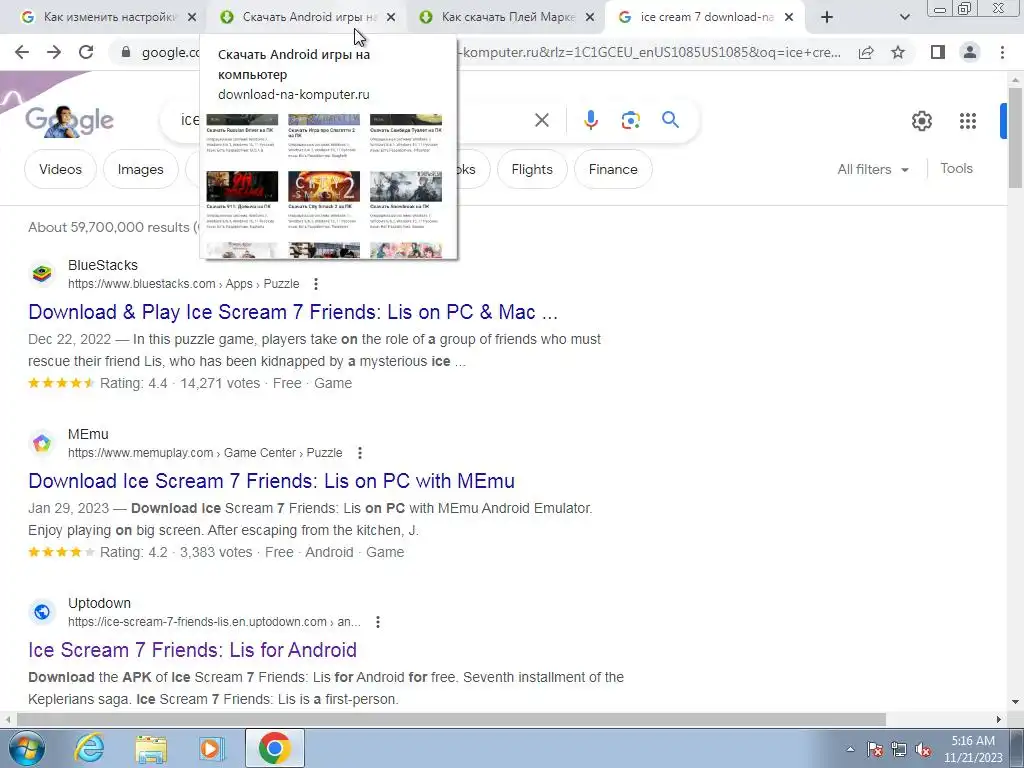Open the Chrome profile avatar menu
Screen dimensions: 1024x768
(x=970, y=52)
